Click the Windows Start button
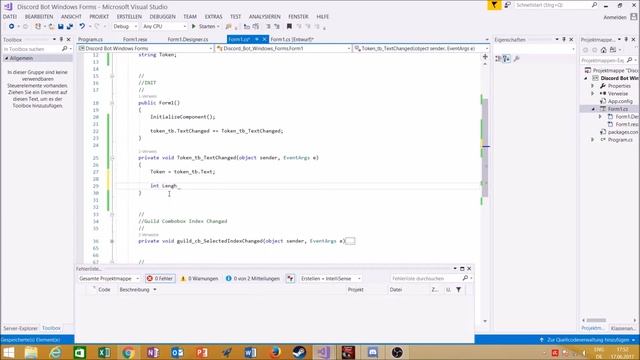The width and height of the screenshot is (640, 360). point(9,352)
